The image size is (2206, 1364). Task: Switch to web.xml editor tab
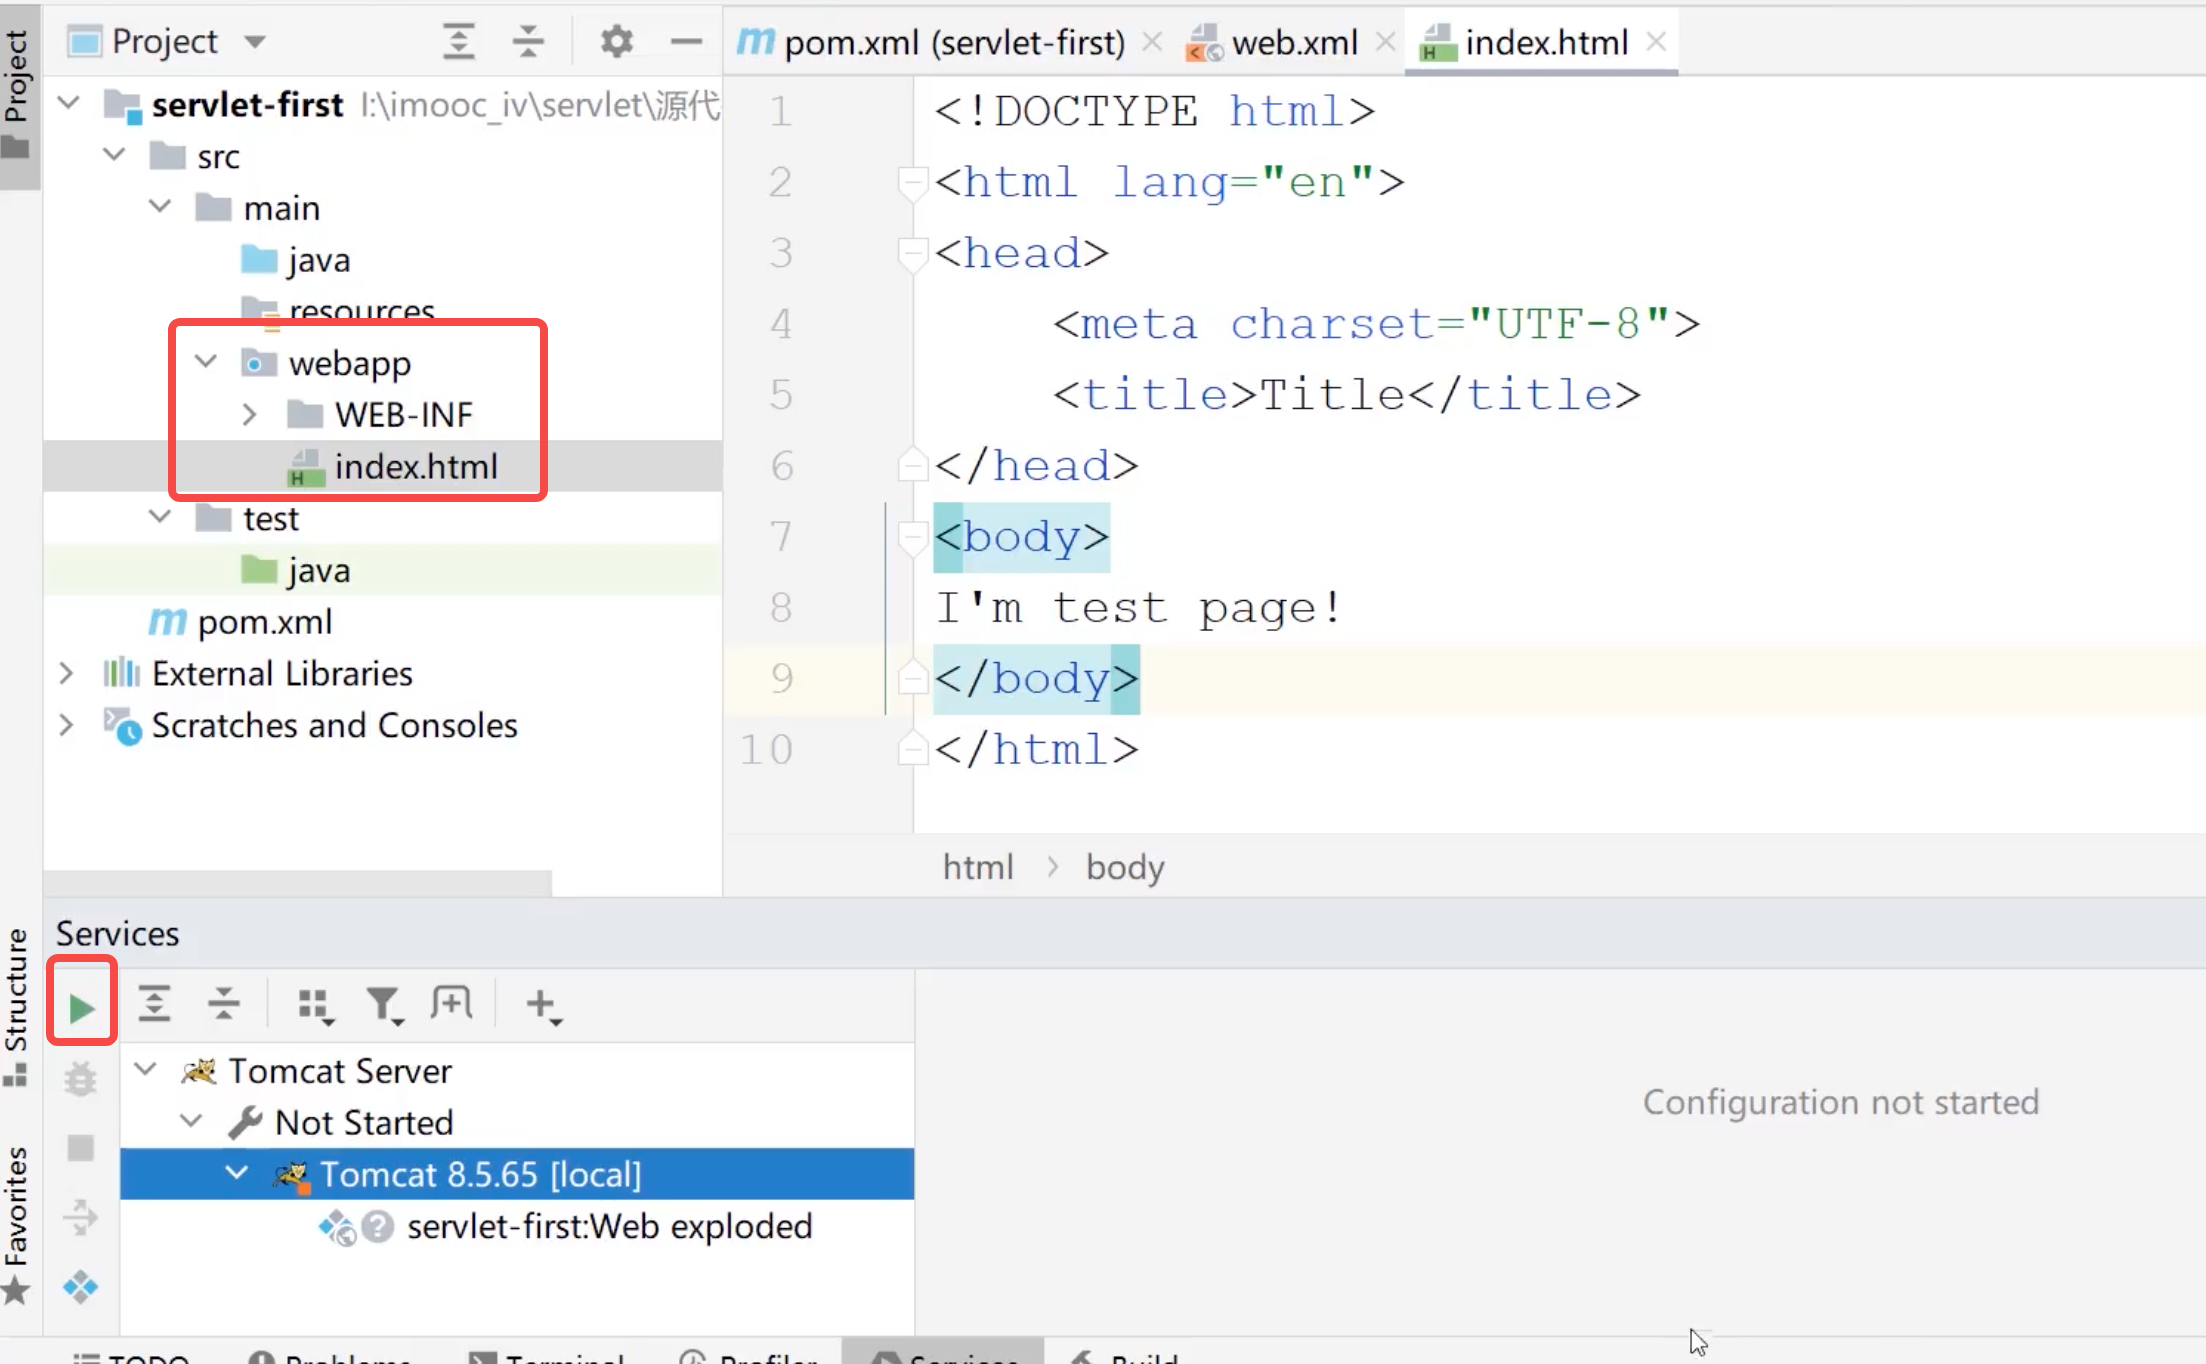click(1293, 43)
